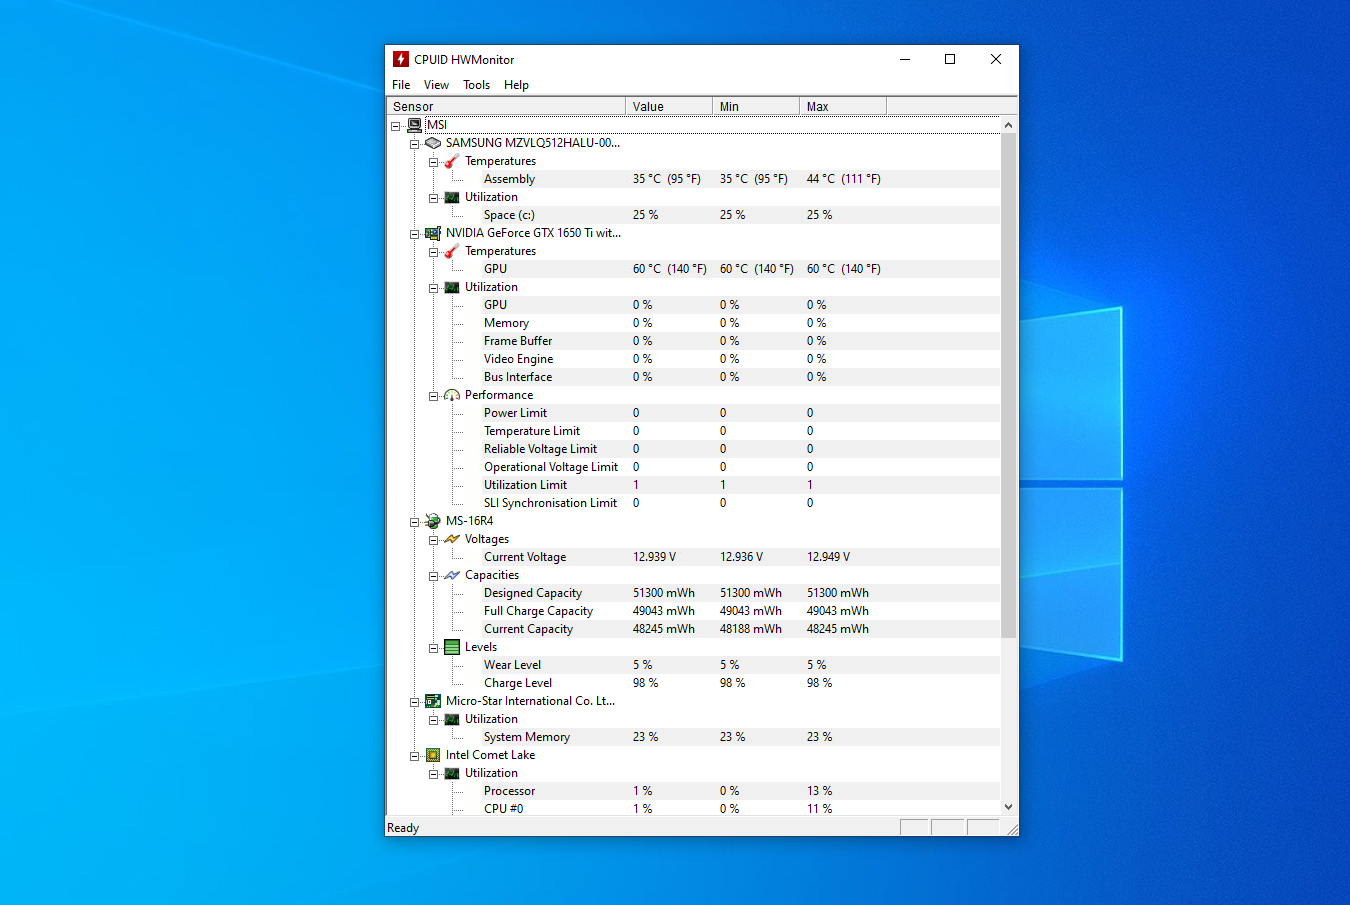Click the Utilization icon under NVIDIA GeForce

[452, 287]
